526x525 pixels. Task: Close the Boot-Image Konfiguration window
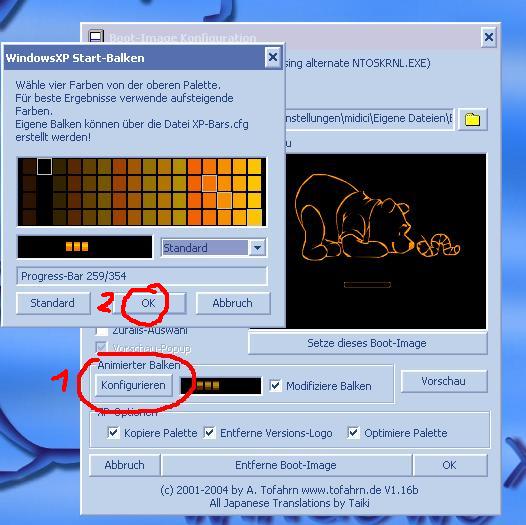488,37
